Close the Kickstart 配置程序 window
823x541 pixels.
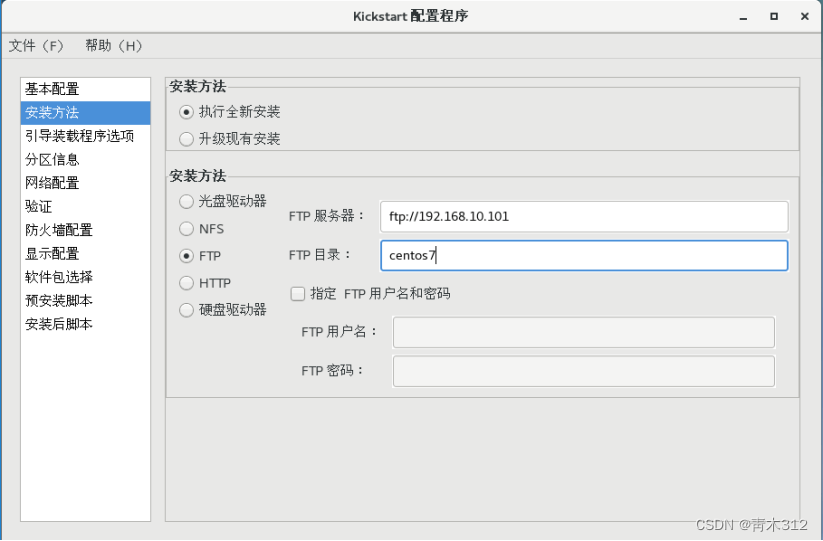point(805,17)
